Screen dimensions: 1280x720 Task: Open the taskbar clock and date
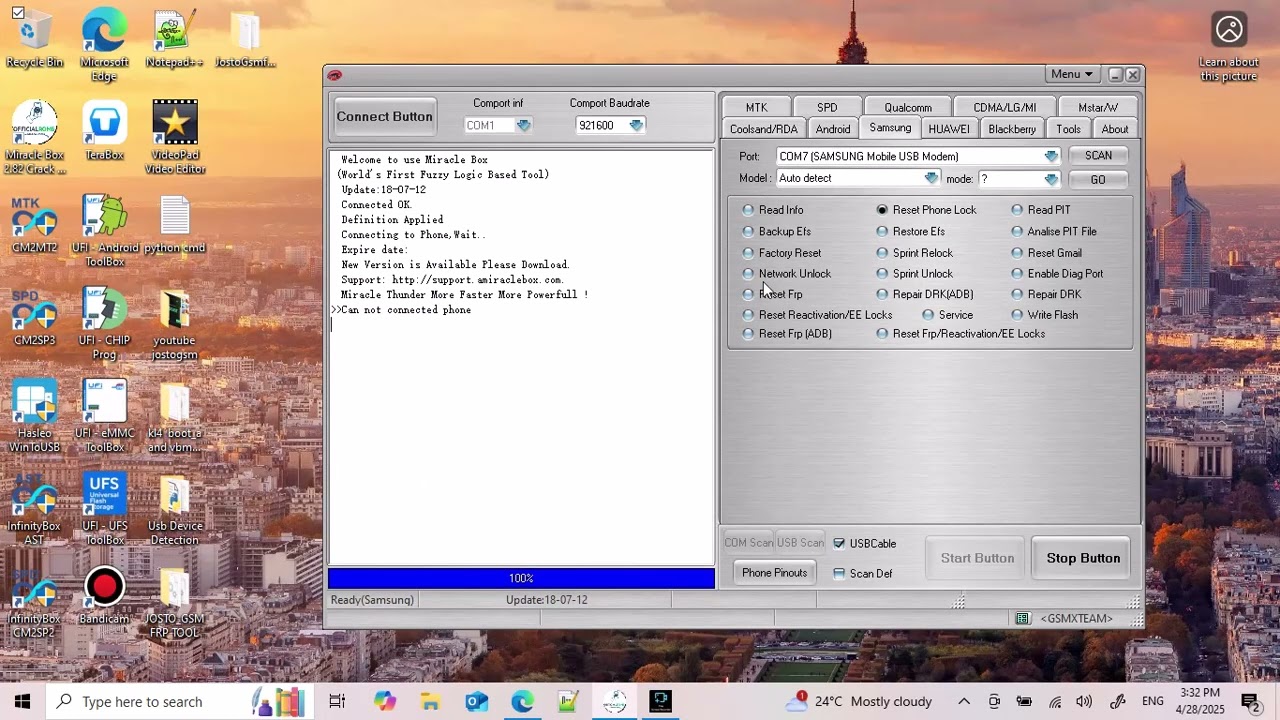point(1199,702)
